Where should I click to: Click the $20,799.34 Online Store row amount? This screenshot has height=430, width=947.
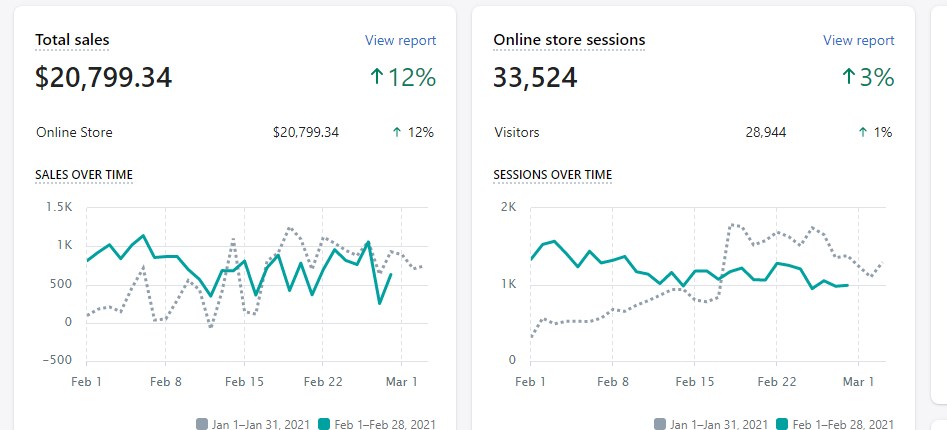point(306,132)
